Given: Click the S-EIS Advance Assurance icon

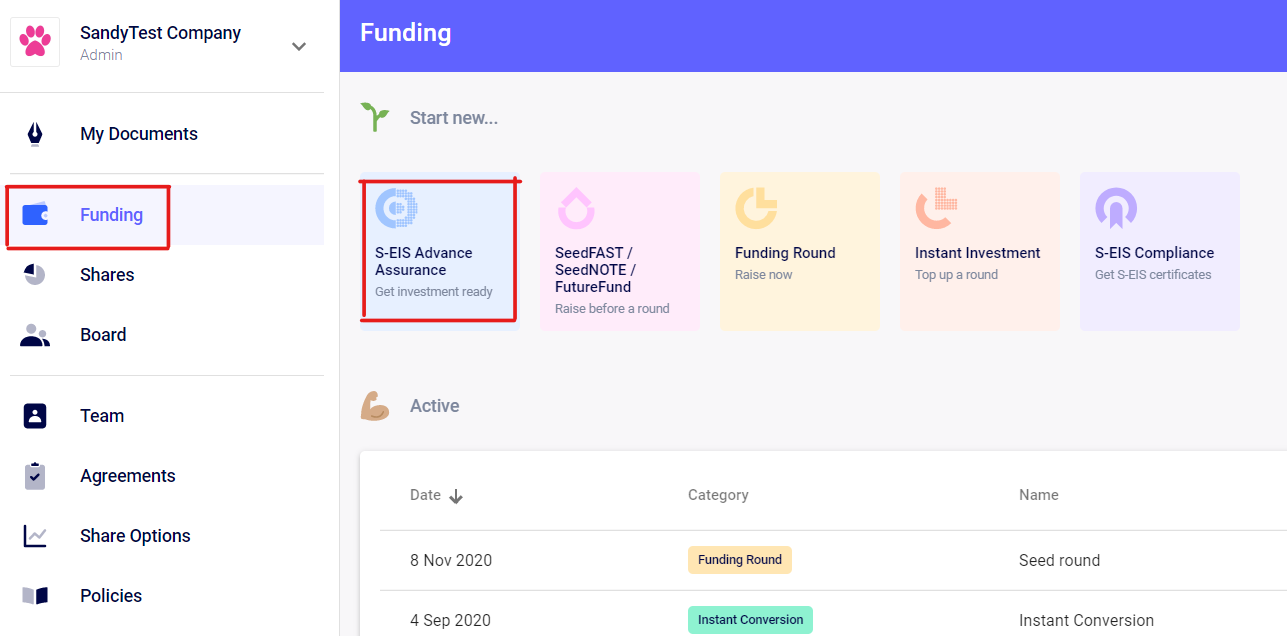Looking at the screenshot, I should tap(396, 208).
